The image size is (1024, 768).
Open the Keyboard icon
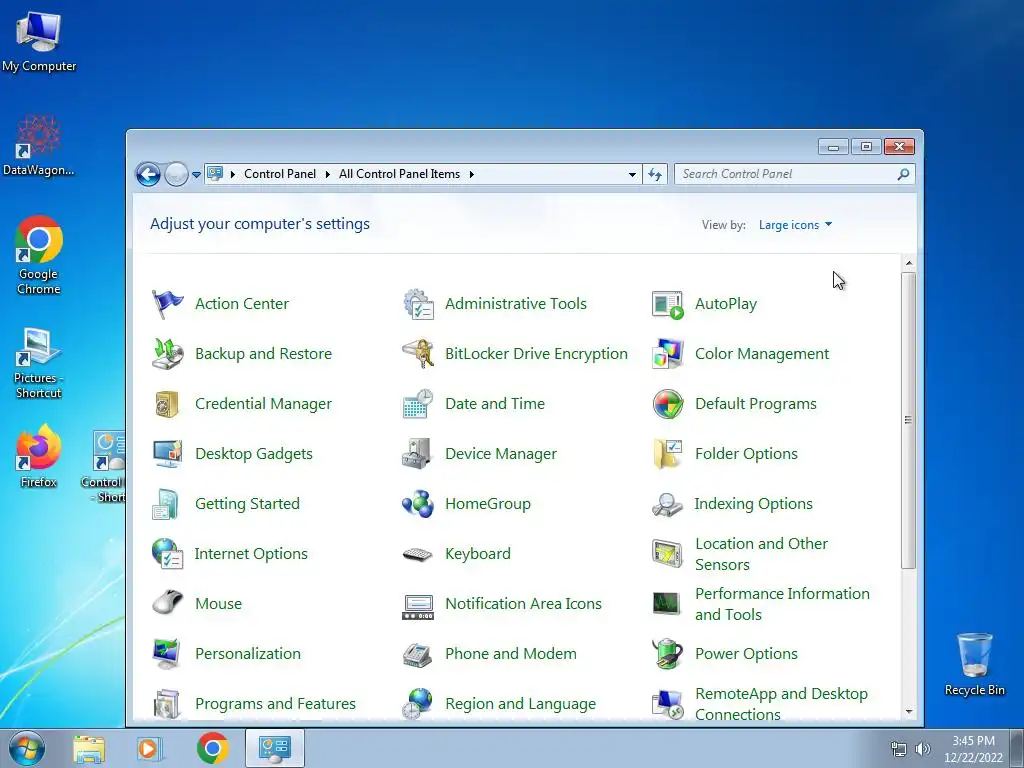pos(418,554)
